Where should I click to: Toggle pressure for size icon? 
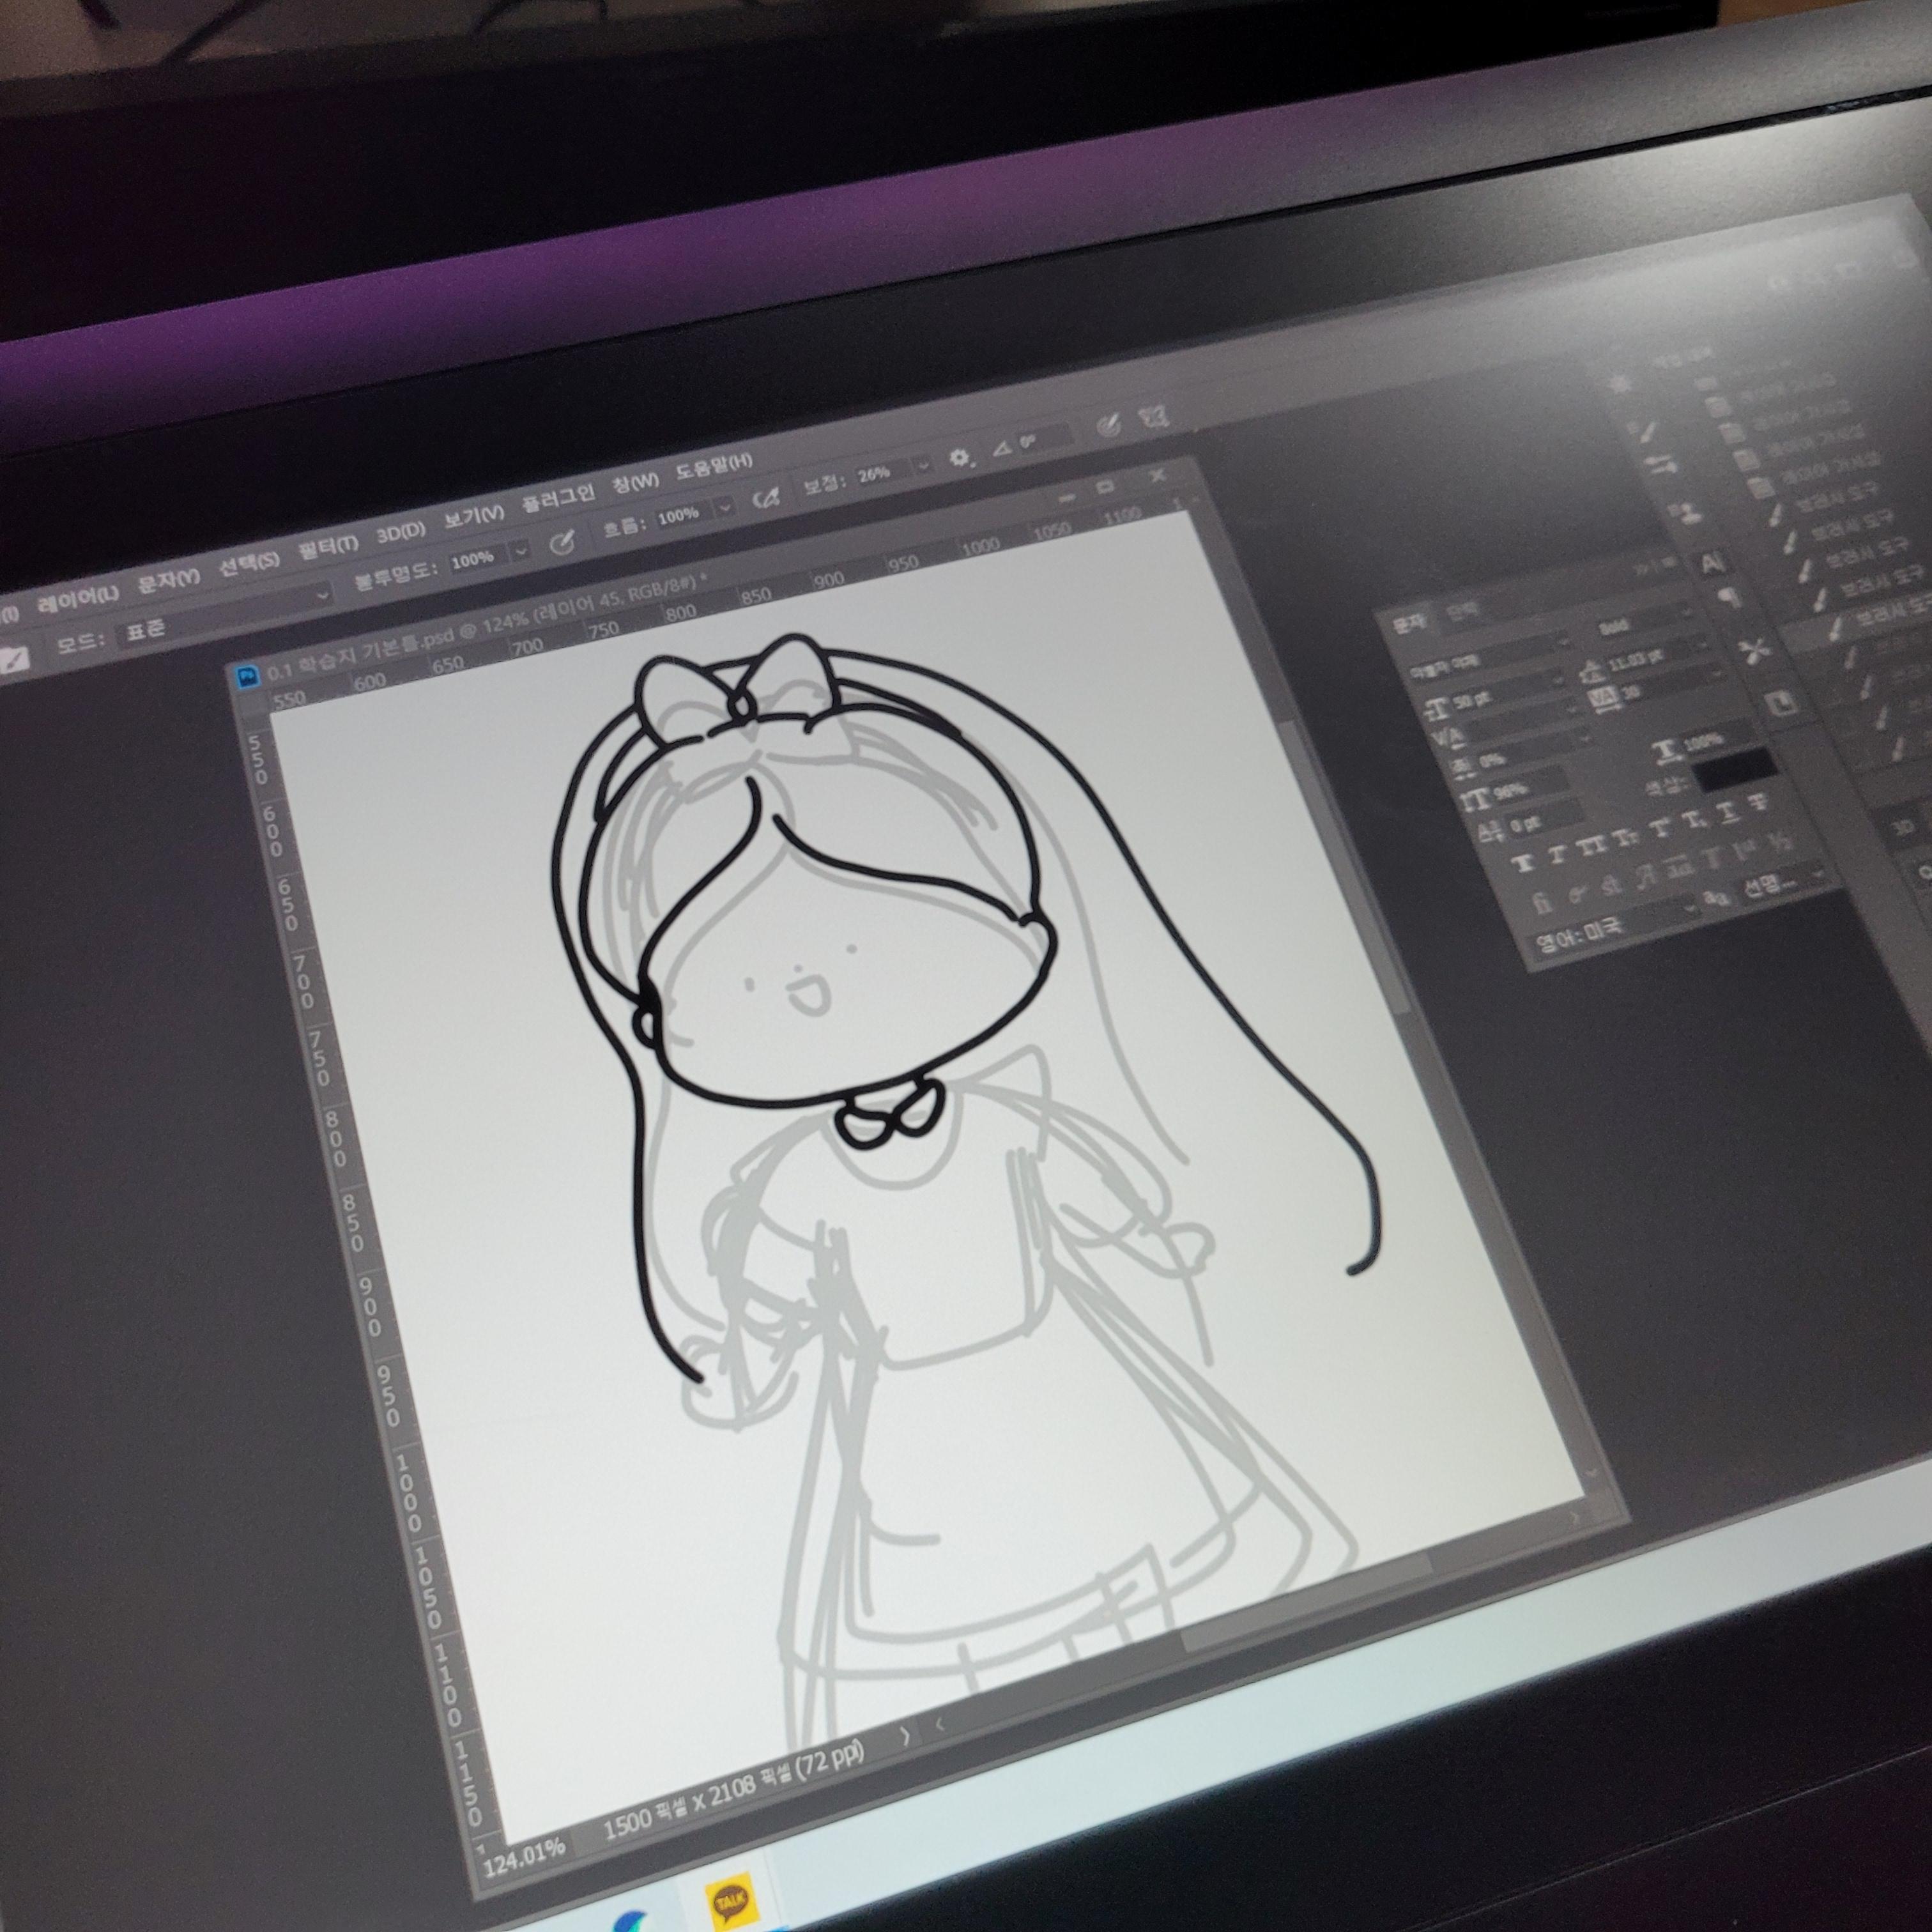[x=1108, y=426]
